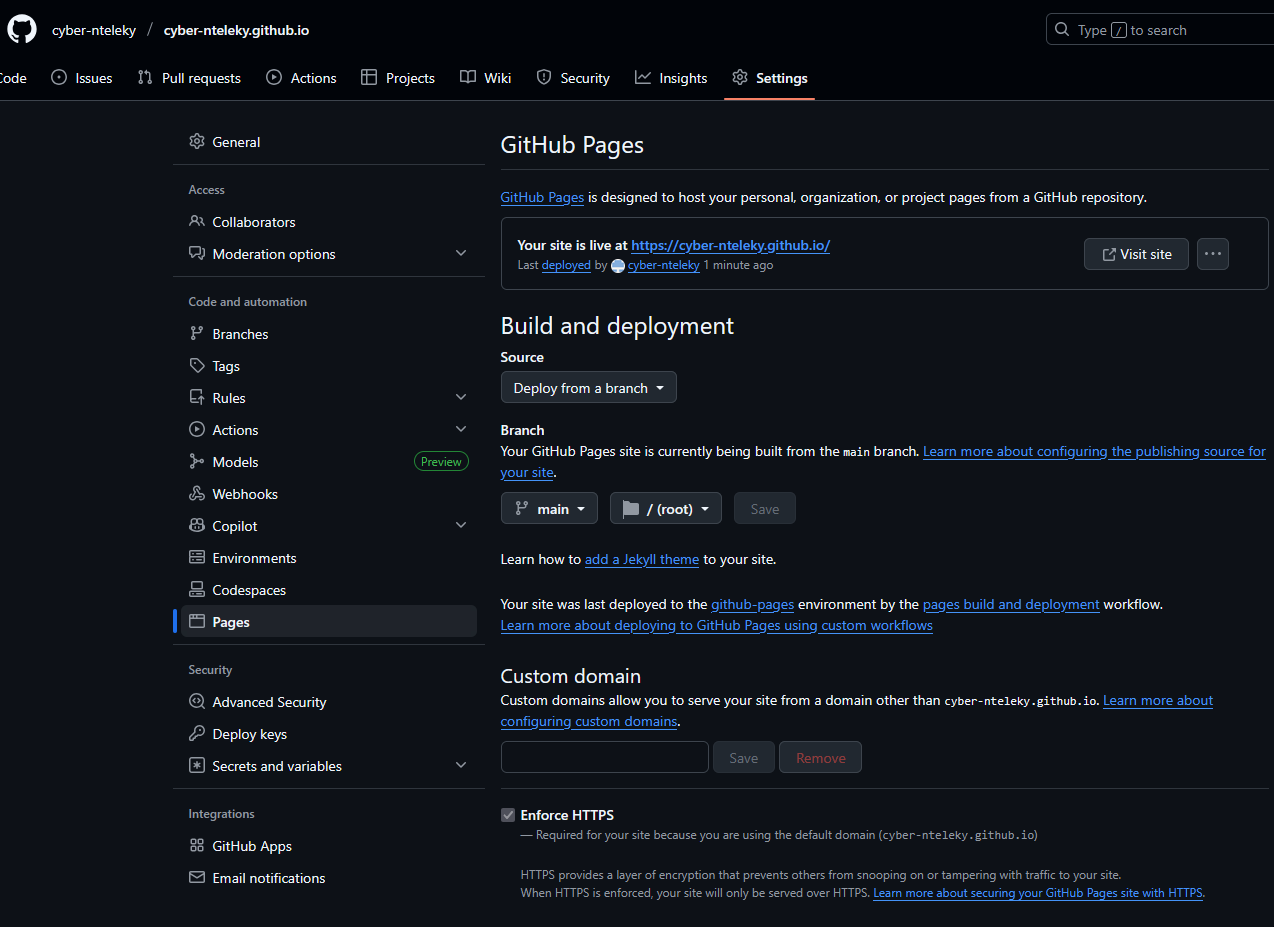Open Learn more about securing site with HTTPS
1274x927 pixels.
(x=1038, y=893)
